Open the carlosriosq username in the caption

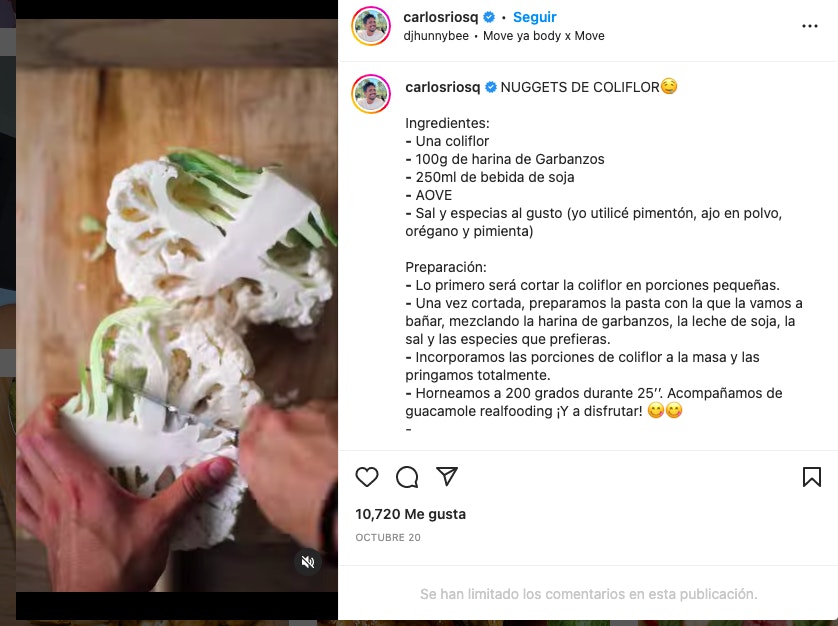(443, 87)
